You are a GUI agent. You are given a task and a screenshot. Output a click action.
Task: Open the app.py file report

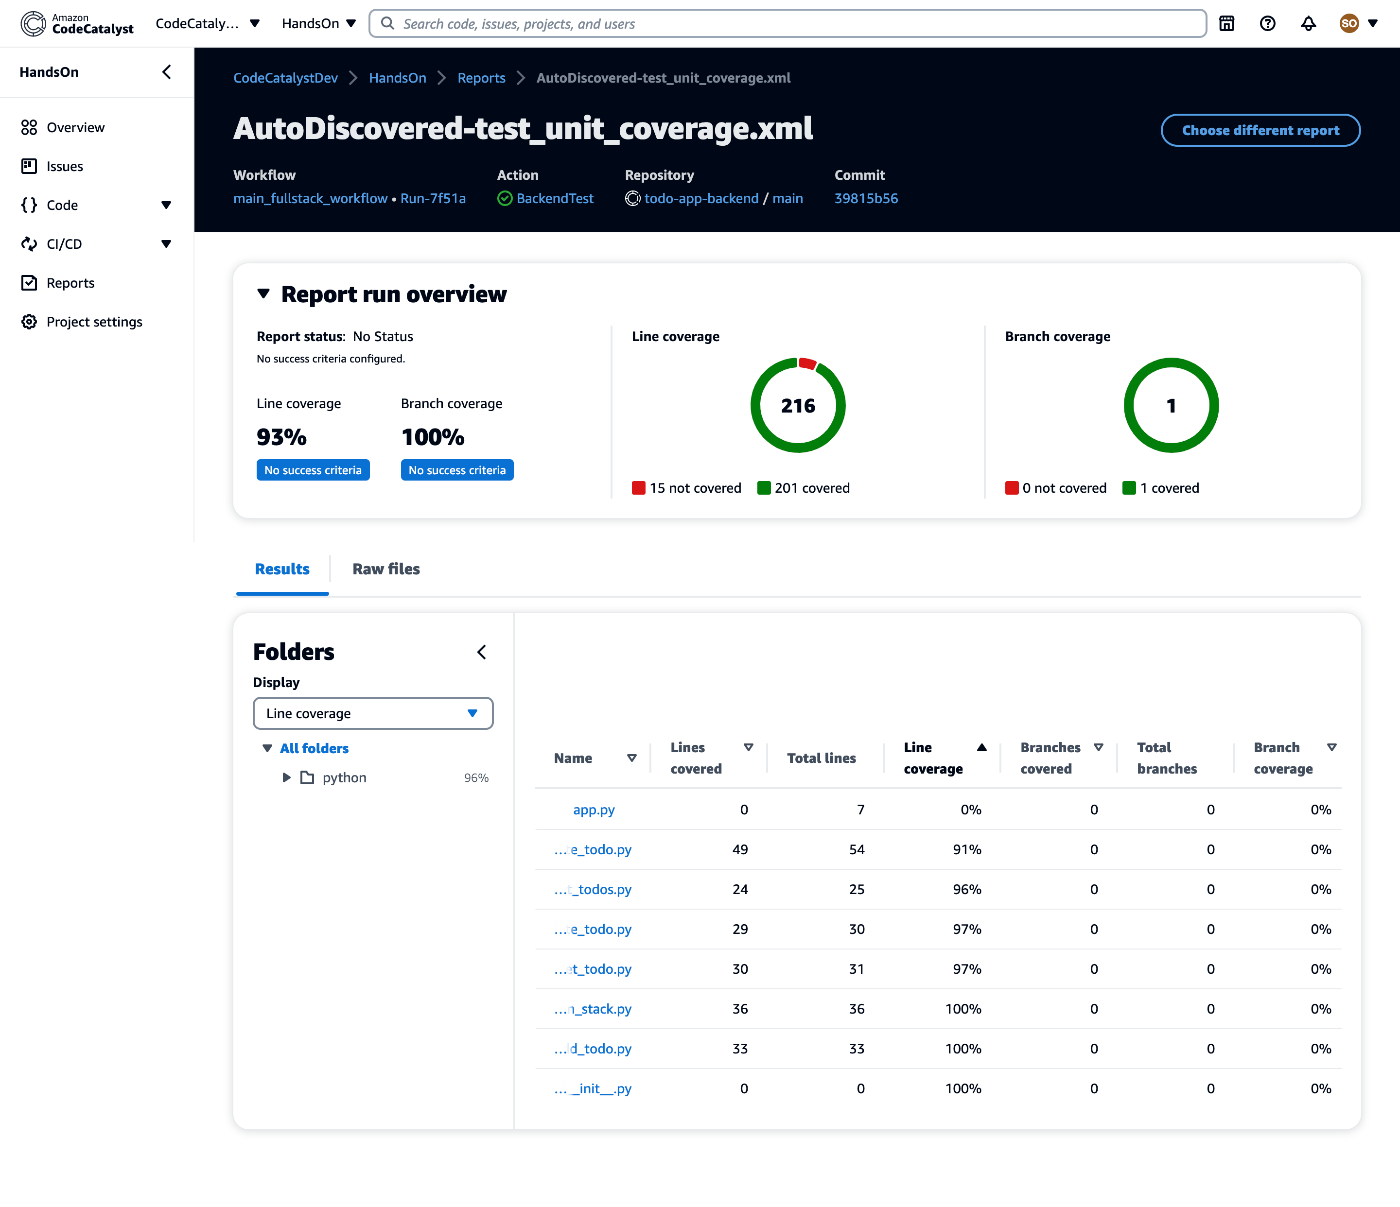click(594, 810)
